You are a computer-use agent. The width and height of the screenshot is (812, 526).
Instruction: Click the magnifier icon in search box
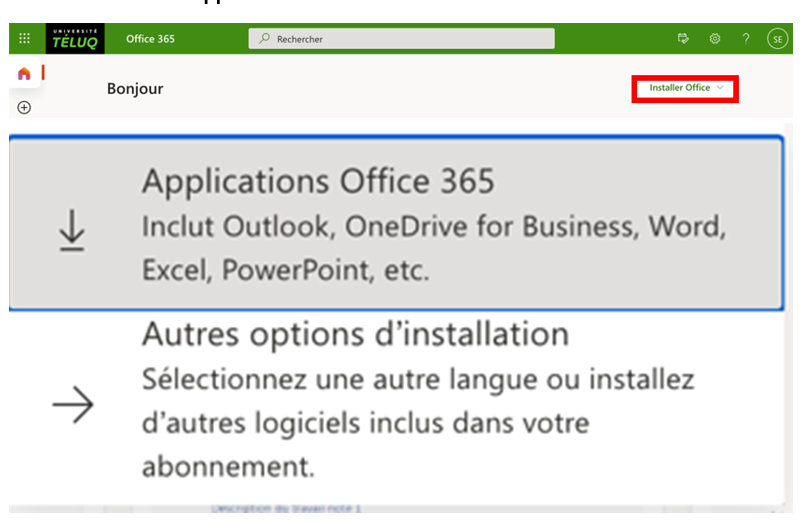coord(264,39)
